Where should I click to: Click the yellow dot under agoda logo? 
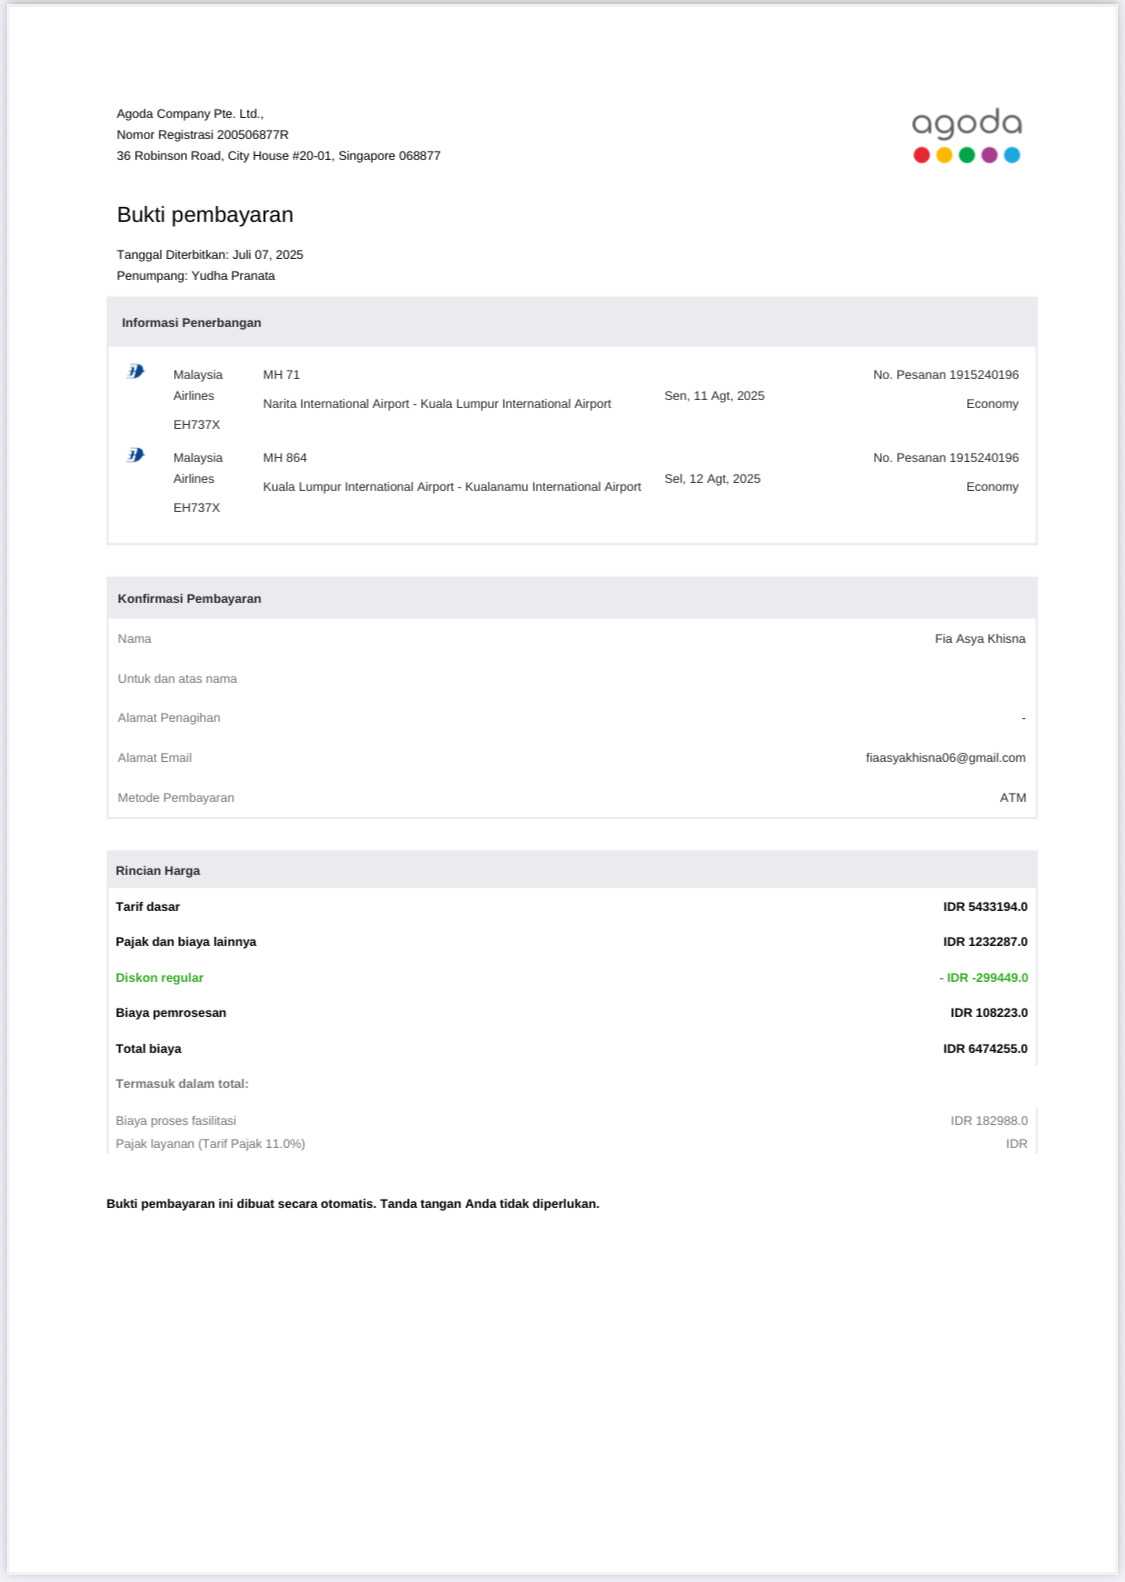944,155
